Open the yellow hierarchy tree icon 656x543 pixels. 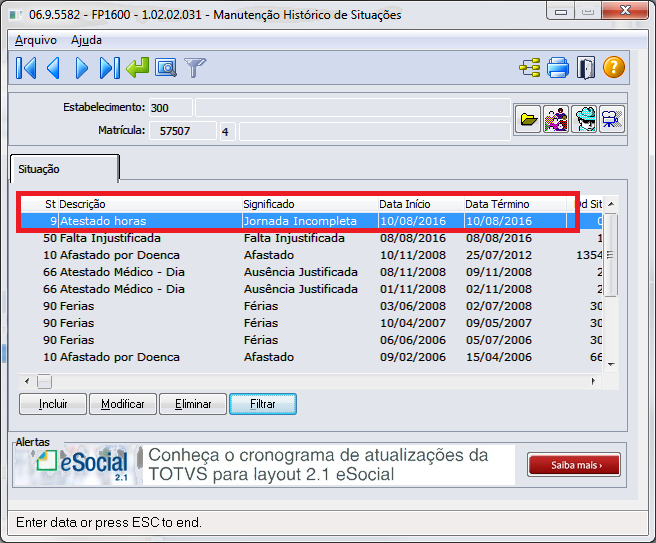(x=530, y=67)
